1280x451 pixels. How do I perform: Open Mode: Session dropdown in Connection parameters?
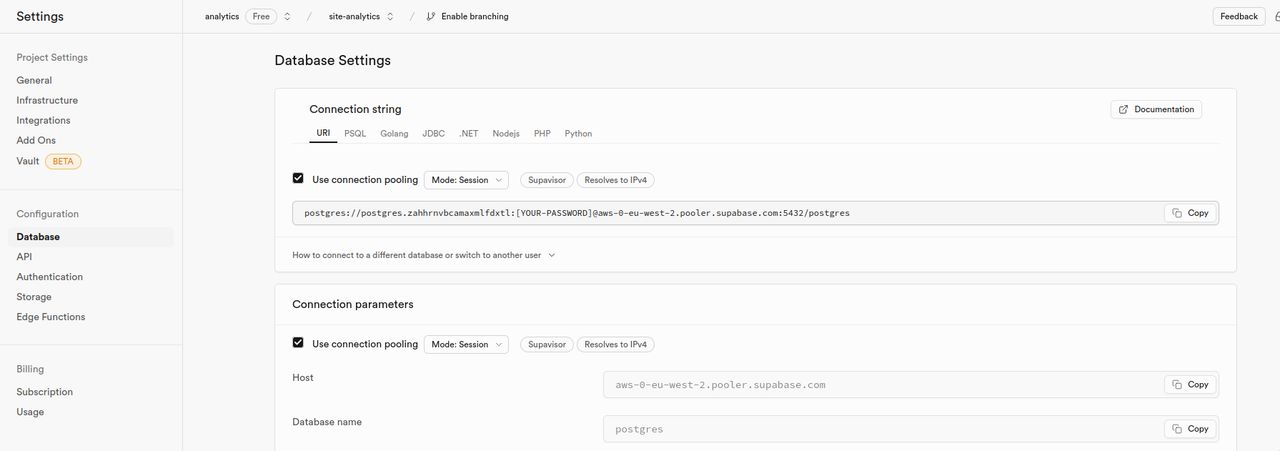coord(466,344)
